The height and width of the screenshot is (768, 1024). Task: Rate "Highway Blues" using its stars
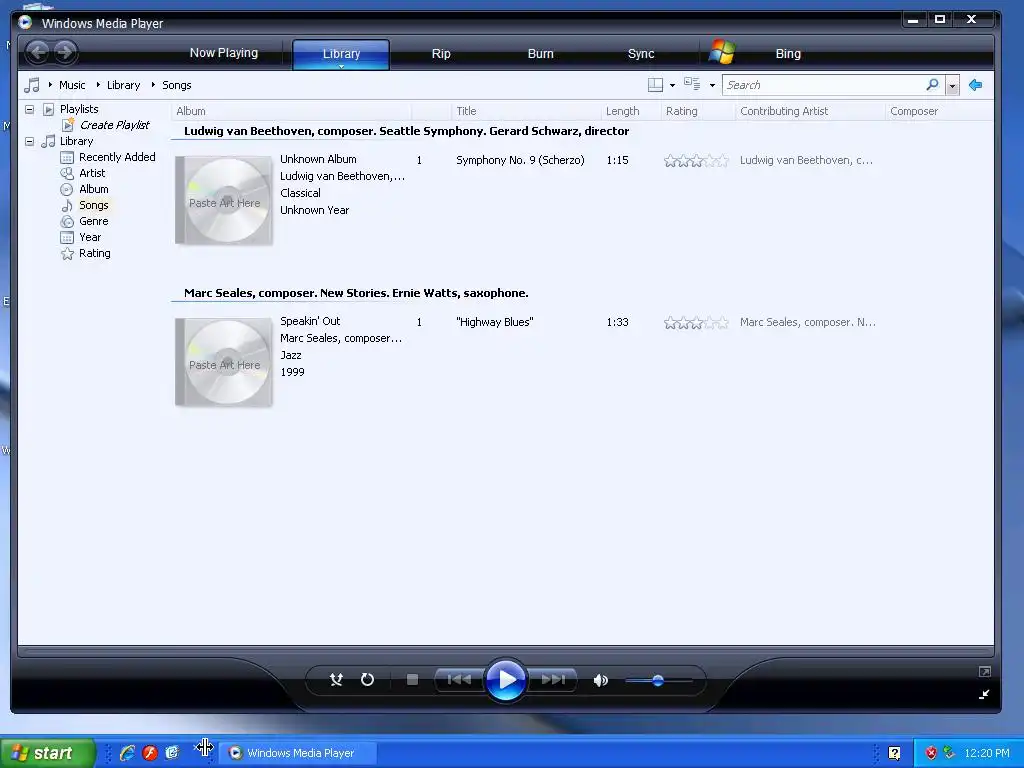click(696, 323)
